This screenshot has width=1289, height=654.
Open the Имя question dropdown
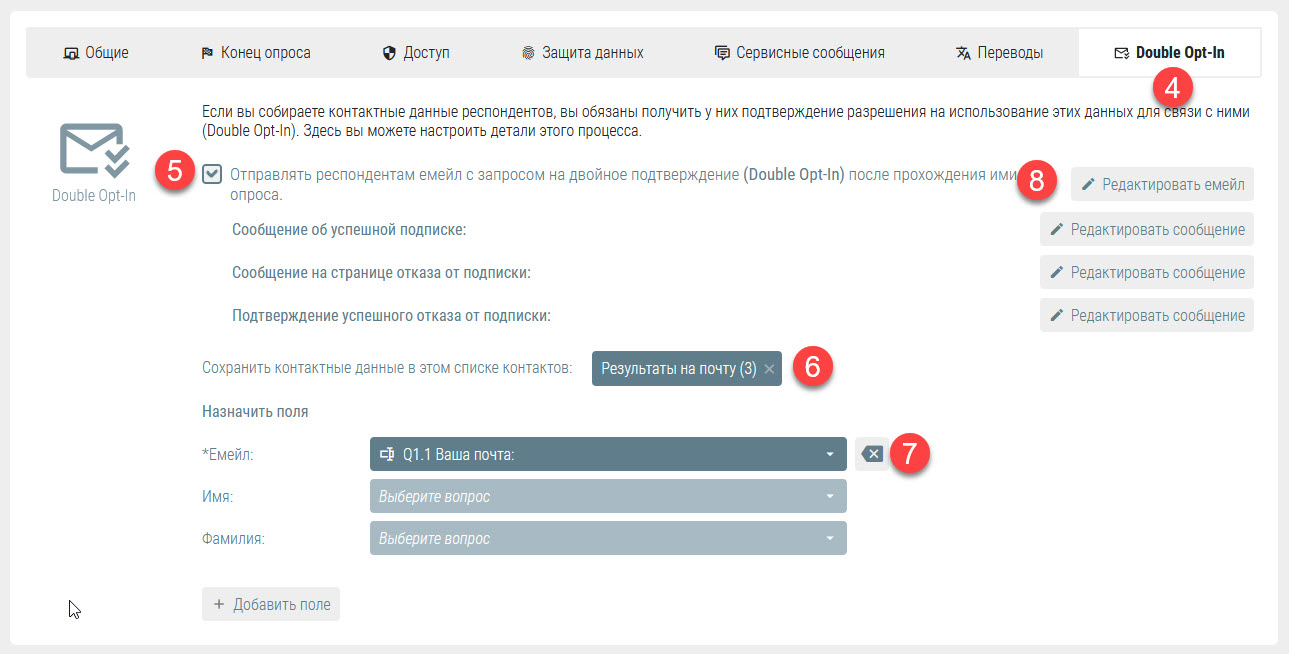click(x=608, y=496)
